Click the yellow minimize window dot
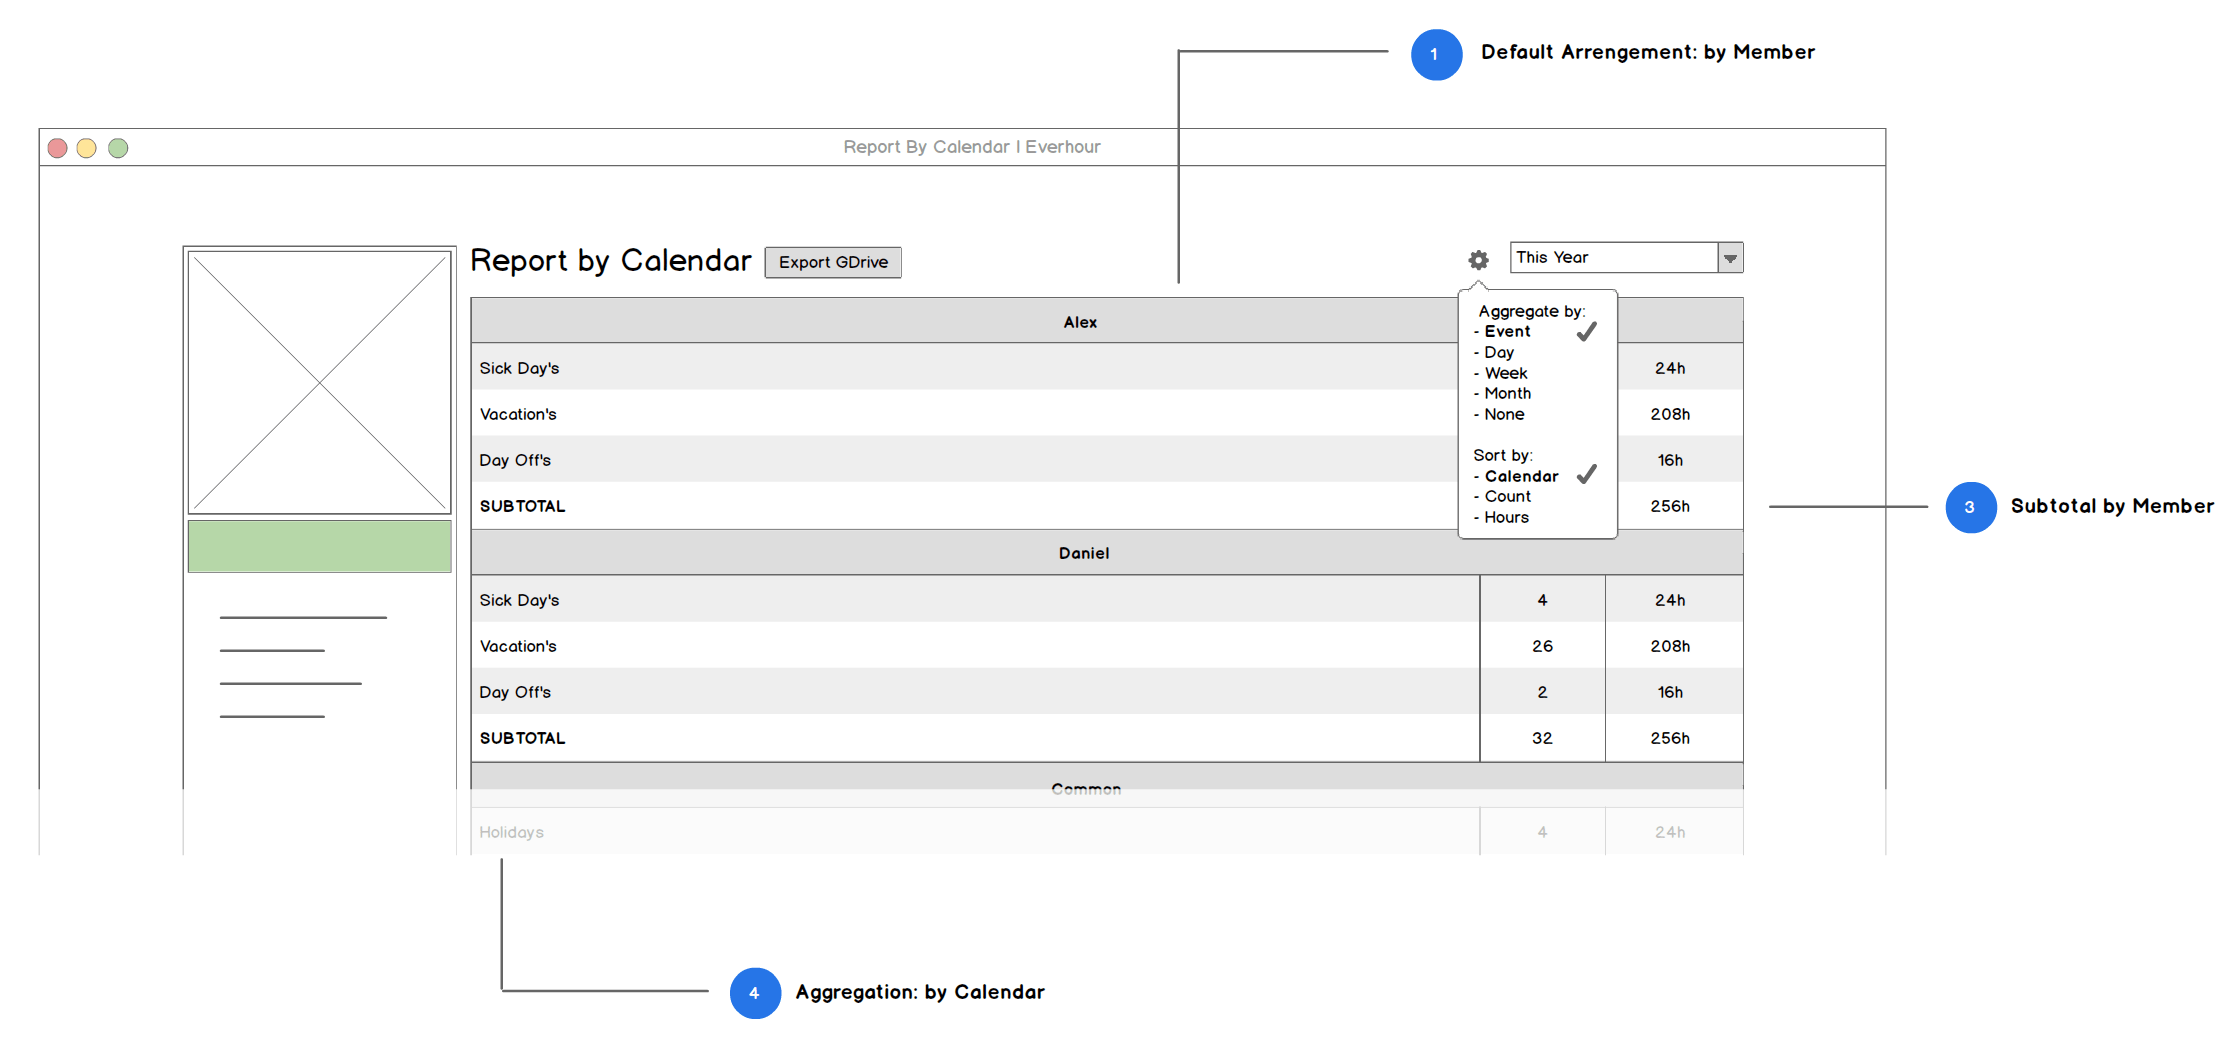 87,148
